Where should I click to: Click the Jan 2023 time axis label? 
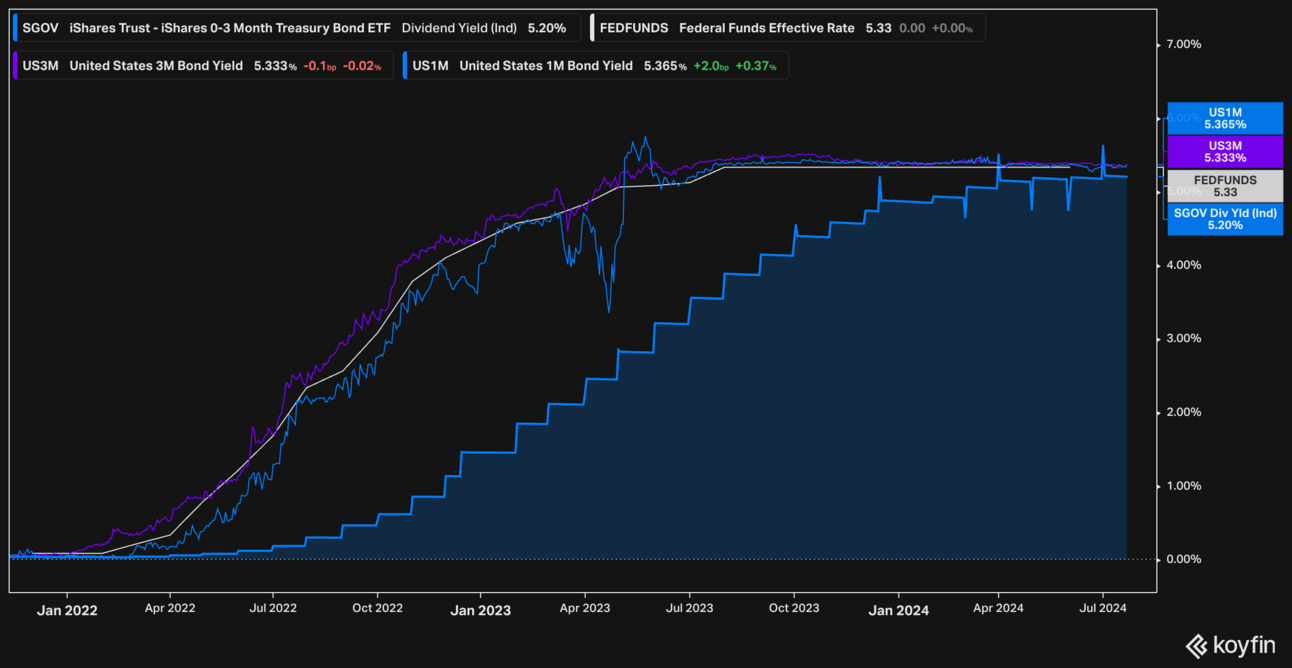480,610
